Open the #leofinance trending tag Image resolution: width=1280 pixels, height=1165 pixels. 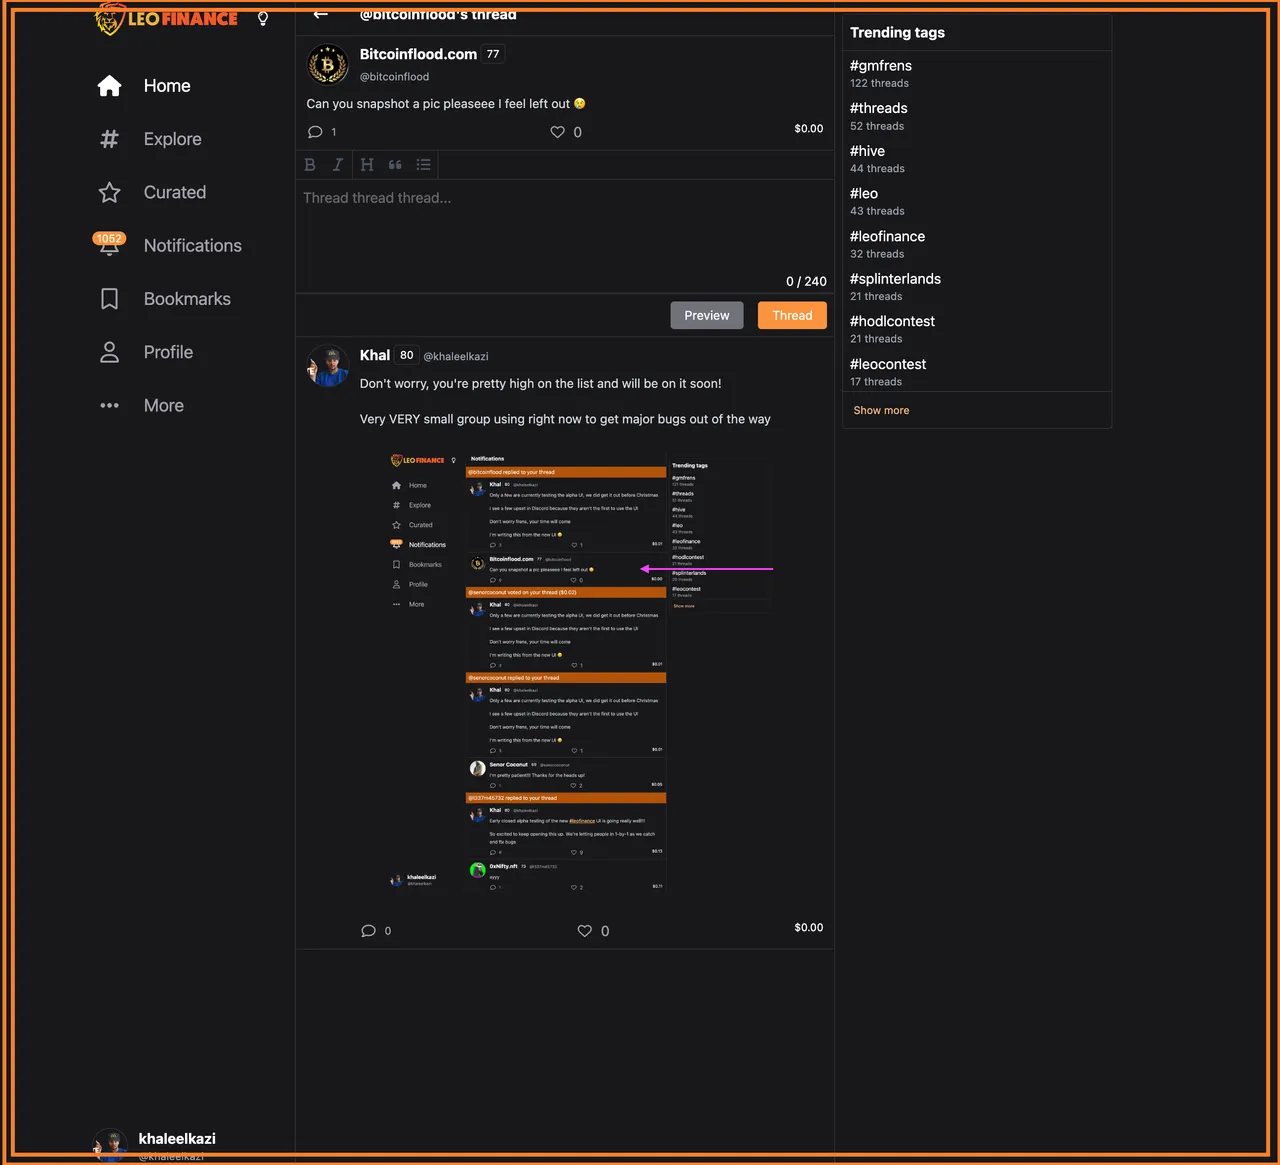point(887,236)
